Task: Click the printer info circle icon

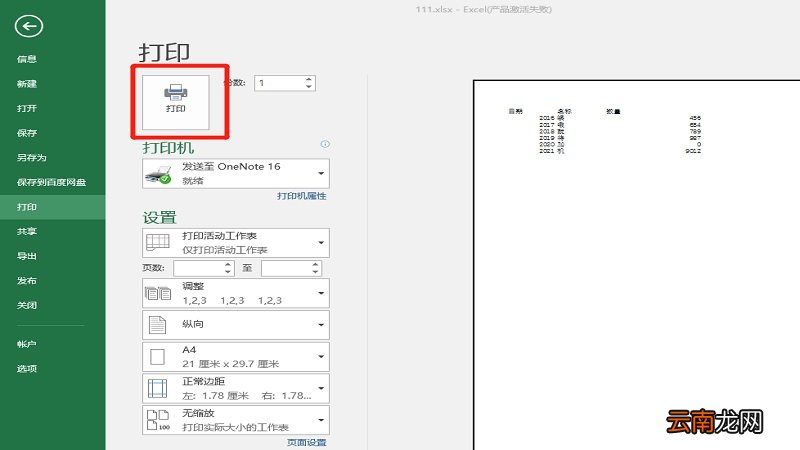Action: click(325, 144)
